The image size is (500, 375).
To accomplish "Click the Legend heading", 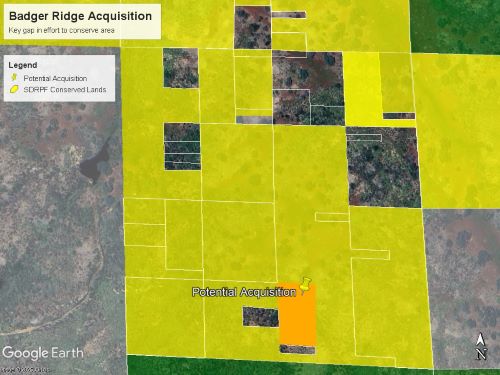I will tap(23, 65).
